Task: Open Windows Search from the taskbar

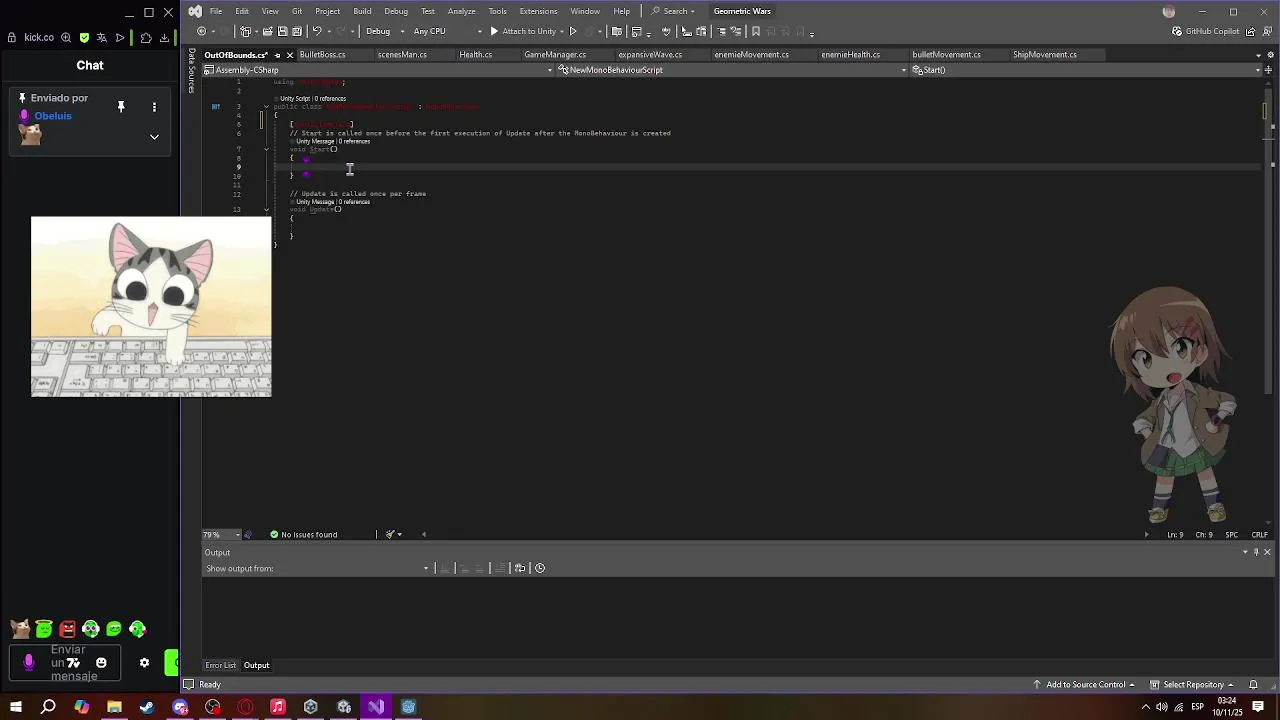Action: 48,707
